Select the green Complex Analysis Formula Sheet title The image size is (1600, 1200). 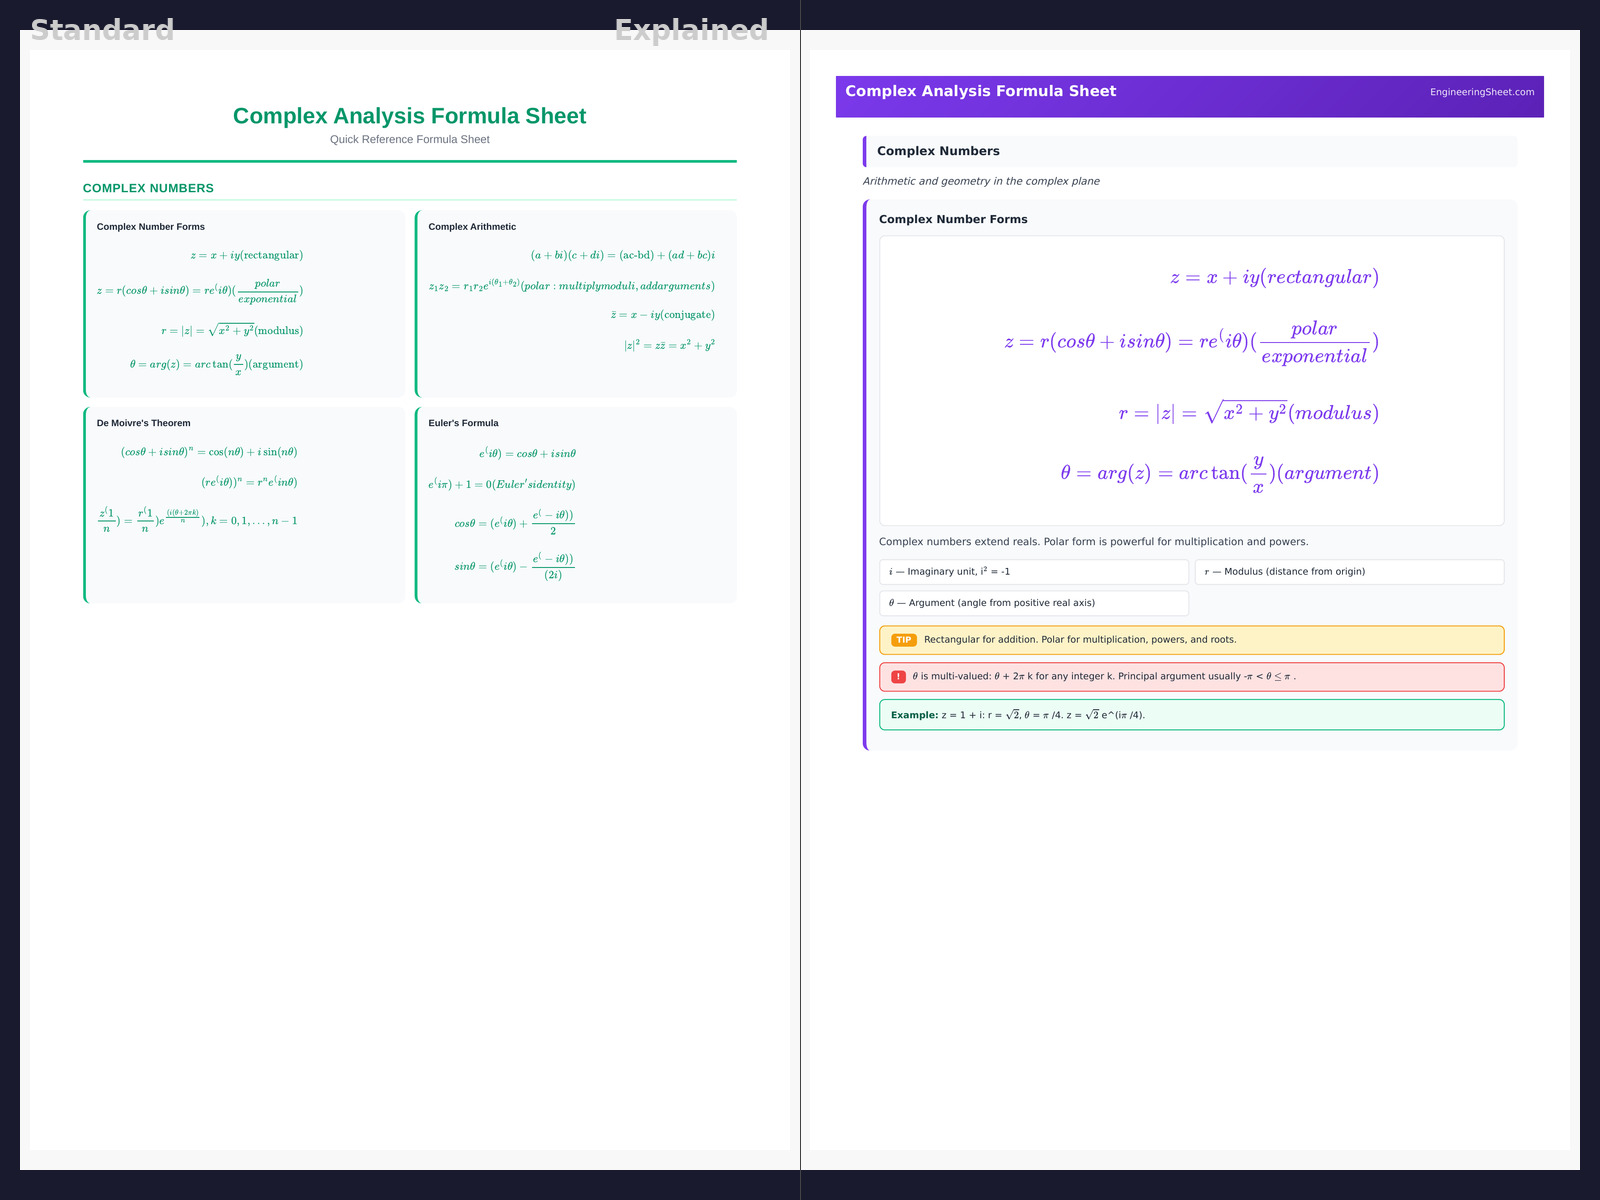click(409, 116)
